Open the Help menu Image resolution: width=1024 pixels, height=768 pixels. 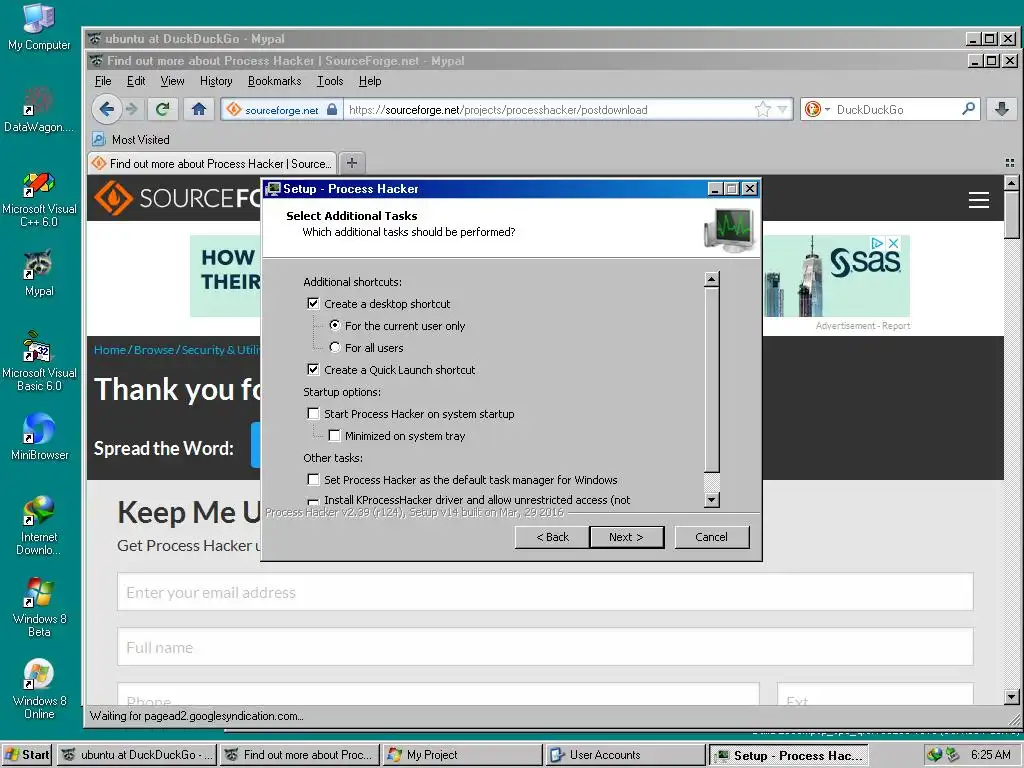370,81
